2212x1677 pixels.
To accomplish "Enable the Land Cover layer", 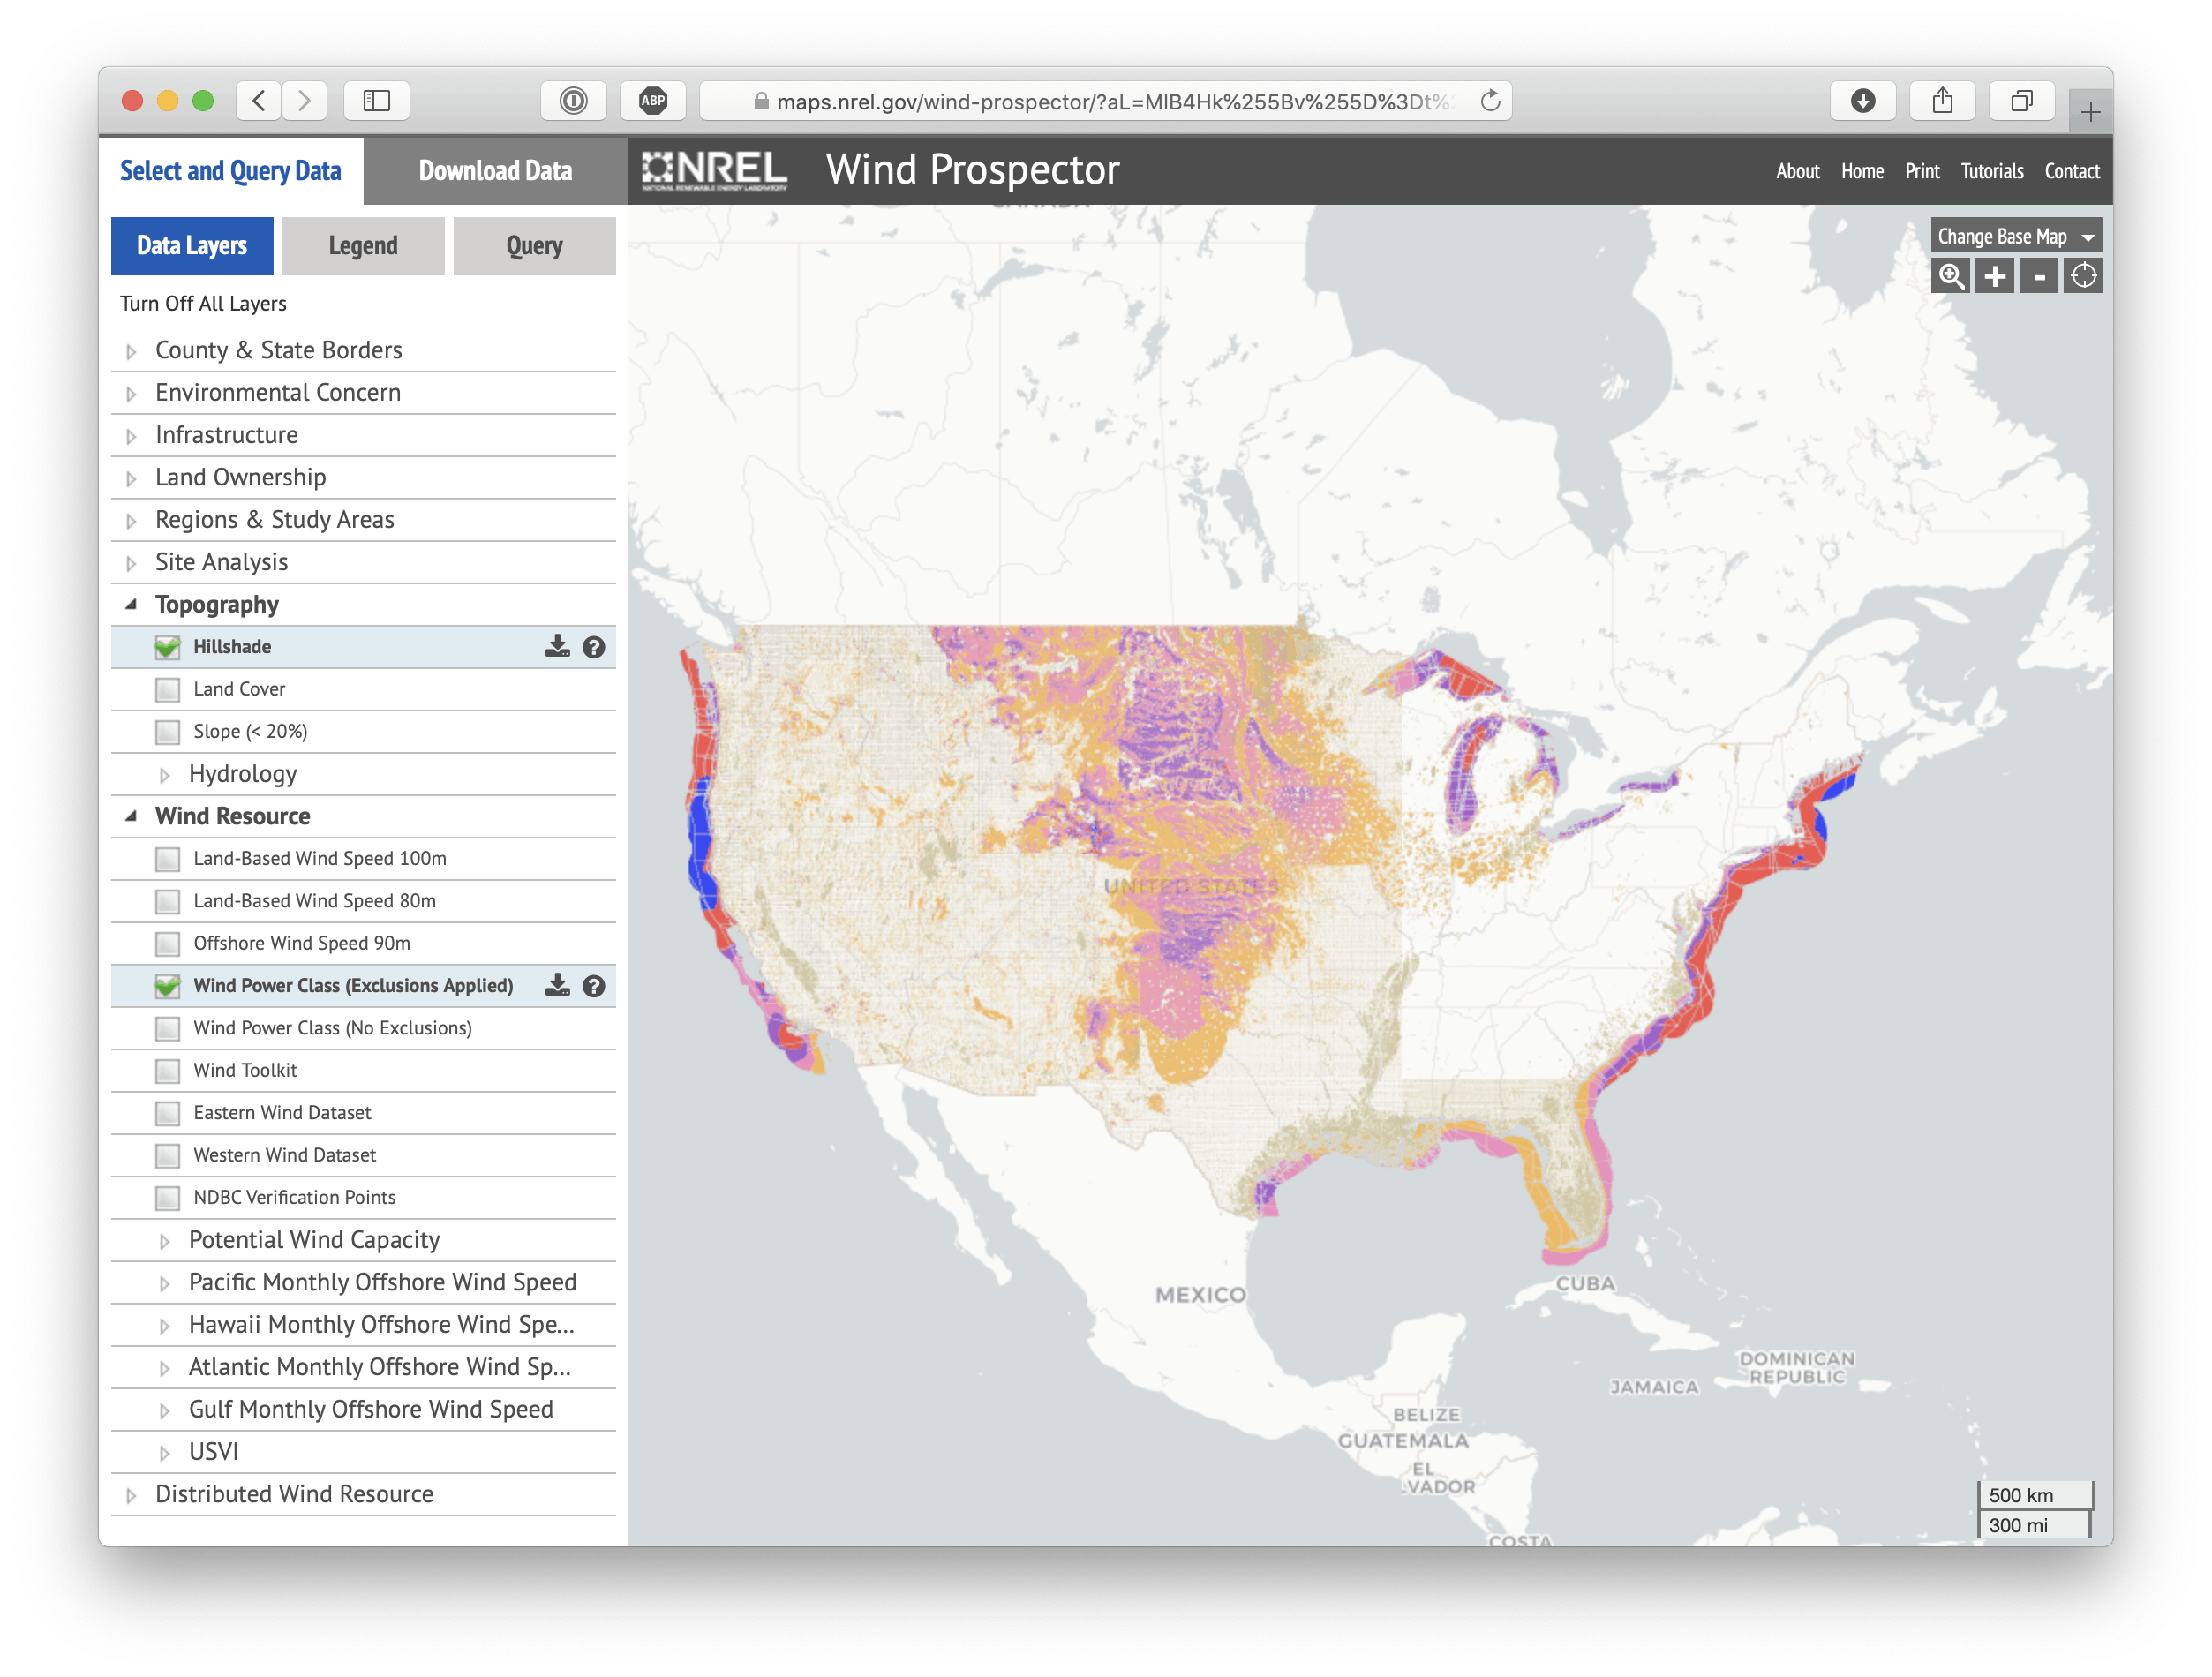I will (166, 689).
